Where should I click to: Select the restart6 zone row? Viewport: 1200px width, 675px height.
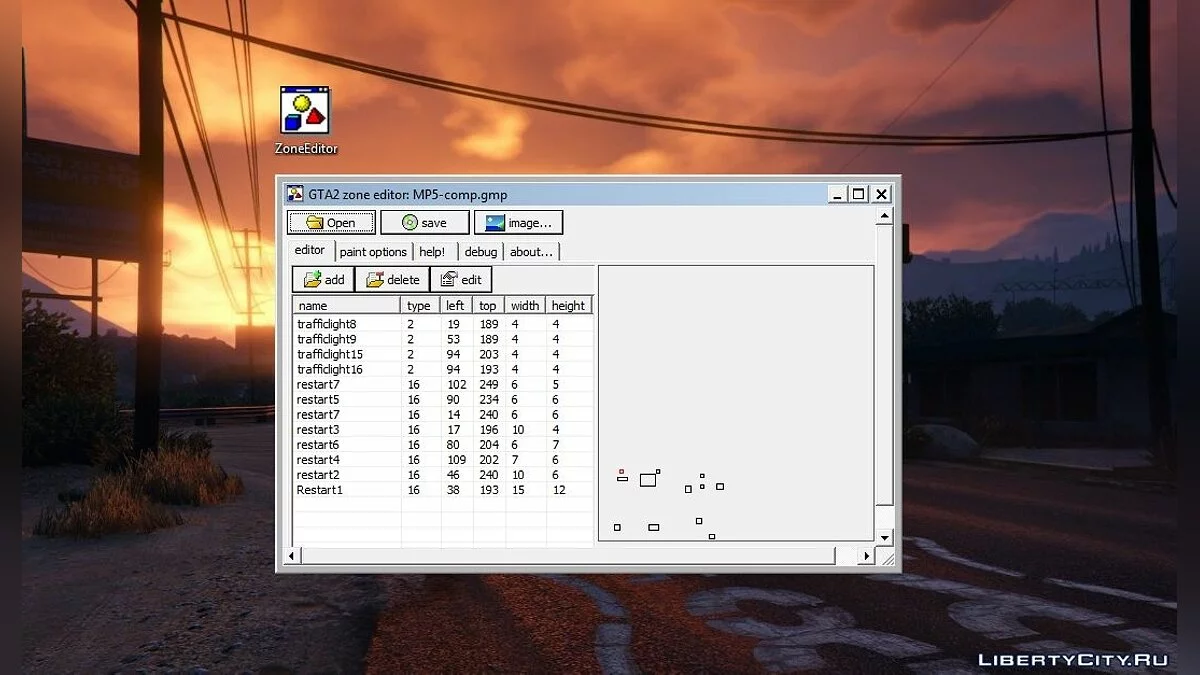tap(443, 444)
